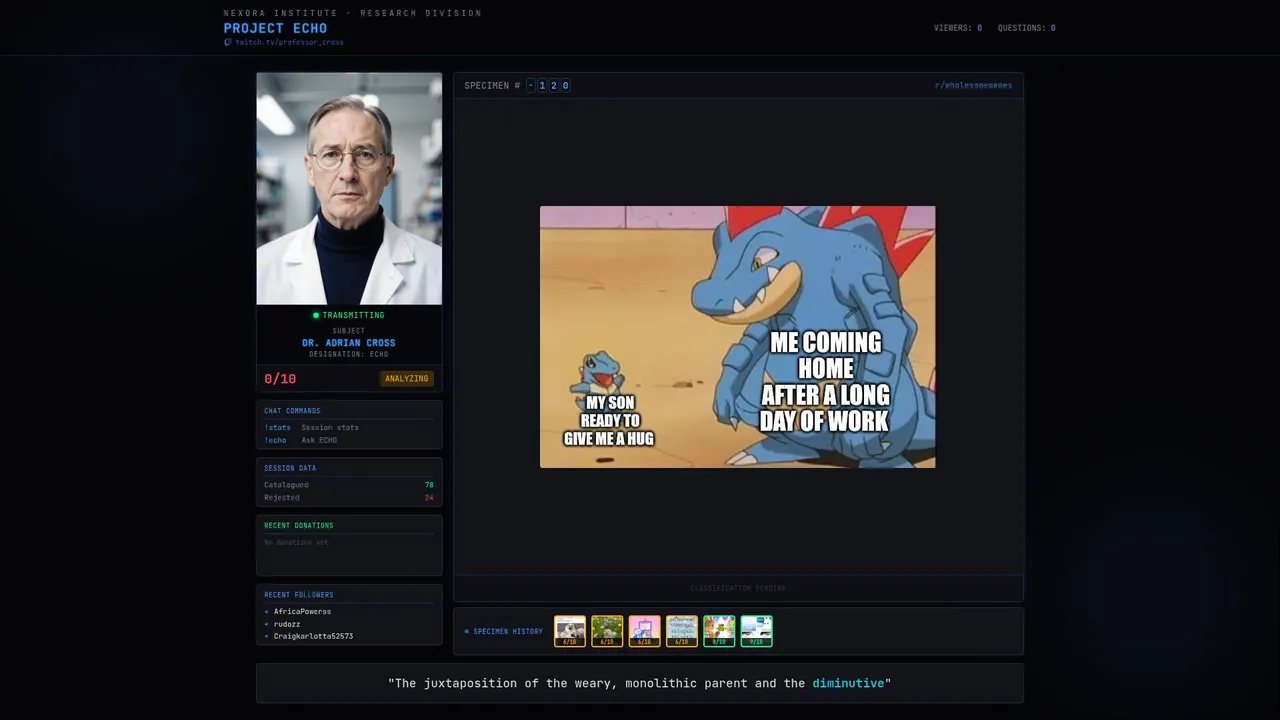Click the Twitch icon beside channel URL
The image size is (1280, 720).
[228, 43]
